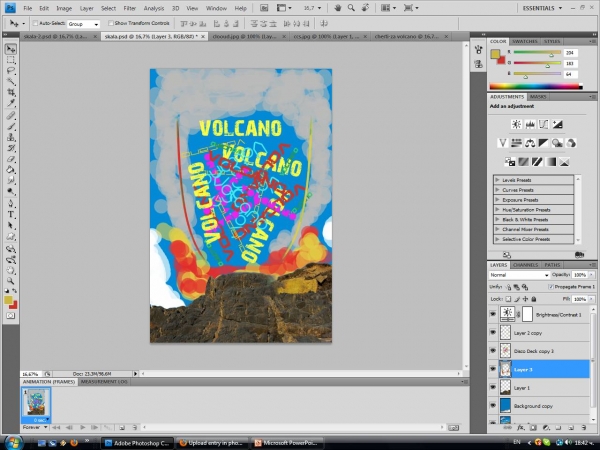Screen dimensions: 600x450
Task: Open the Filter menu
Action: click(x=130, y=8)
